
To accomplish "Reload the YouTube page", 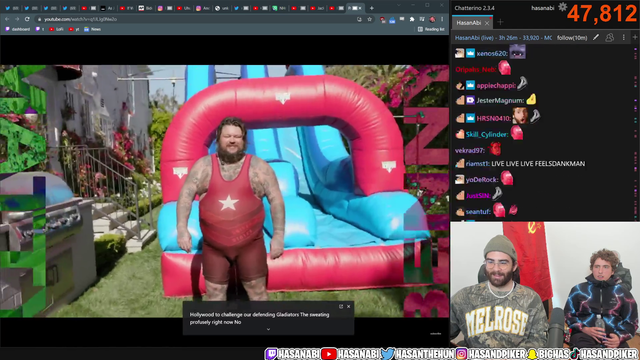I will pos(27,19).
